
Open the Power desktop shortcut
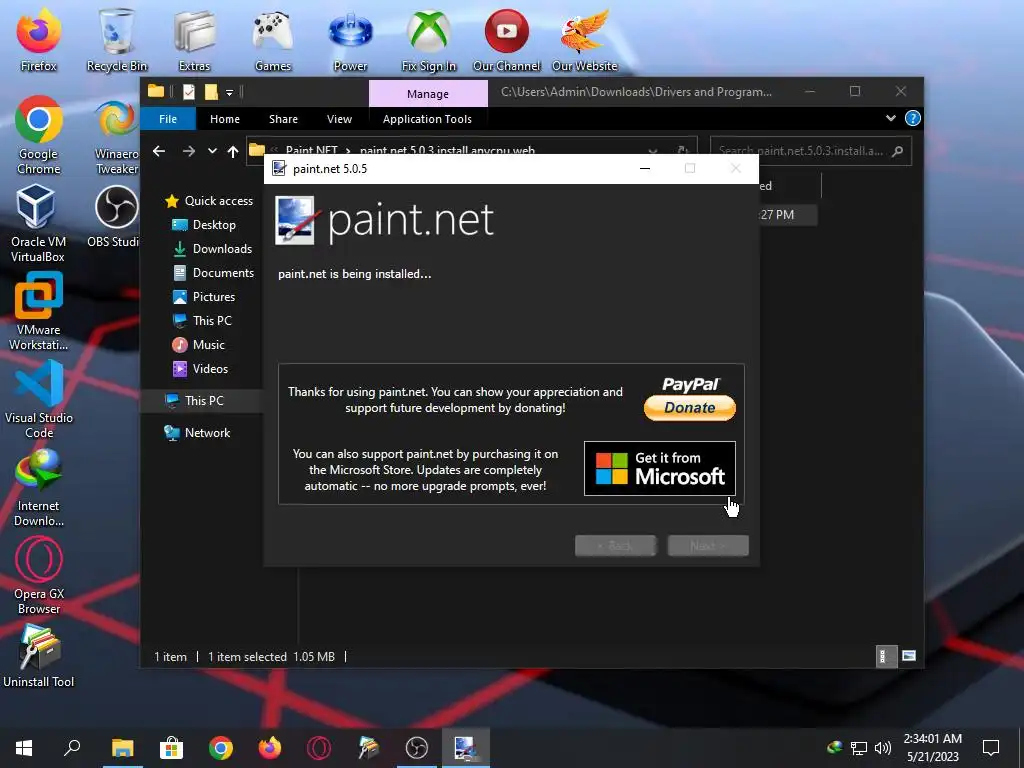point(351,39)
